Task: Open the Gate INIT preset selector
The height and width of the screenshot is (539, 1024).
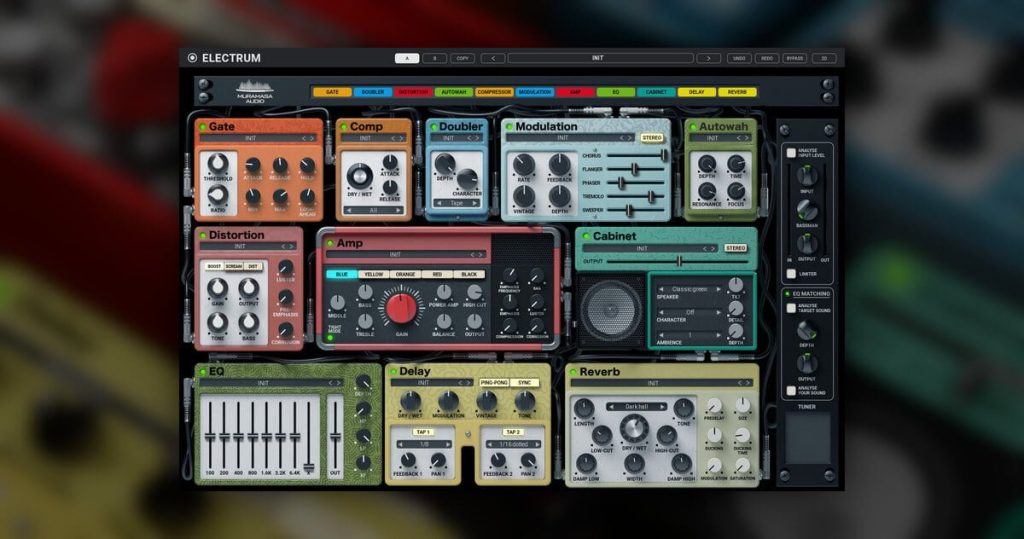Action: click(258, 139)
